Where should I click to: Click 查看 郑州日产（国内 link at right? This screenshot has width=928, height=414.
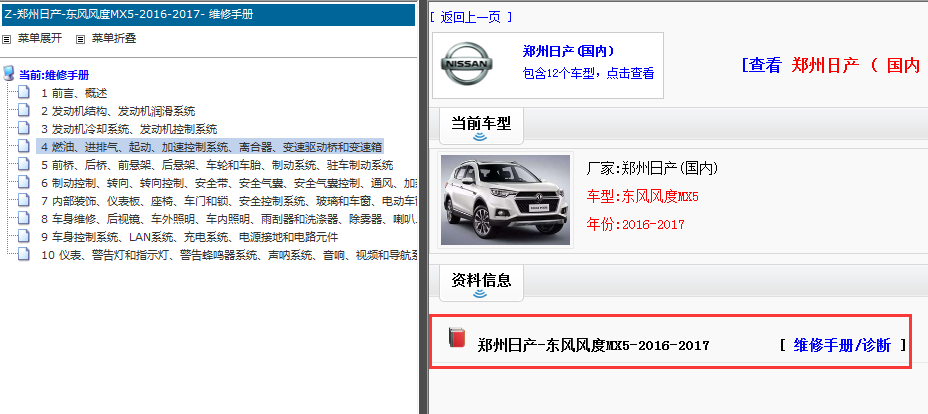(x=831, y=66)
